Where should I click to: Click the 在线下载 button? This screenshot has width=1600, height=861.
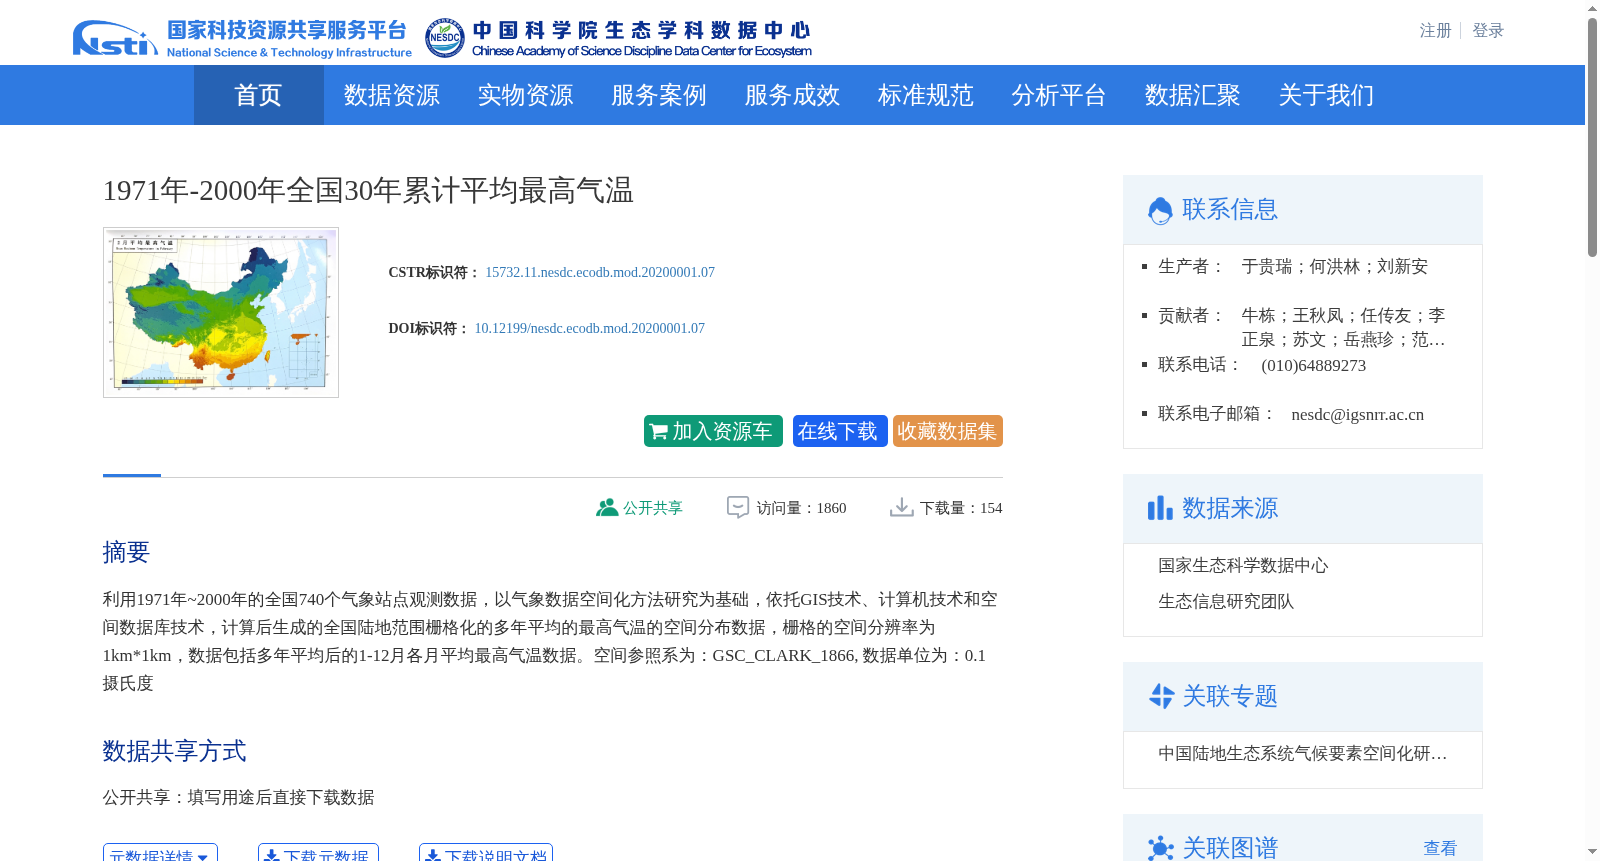pos(840,431)
